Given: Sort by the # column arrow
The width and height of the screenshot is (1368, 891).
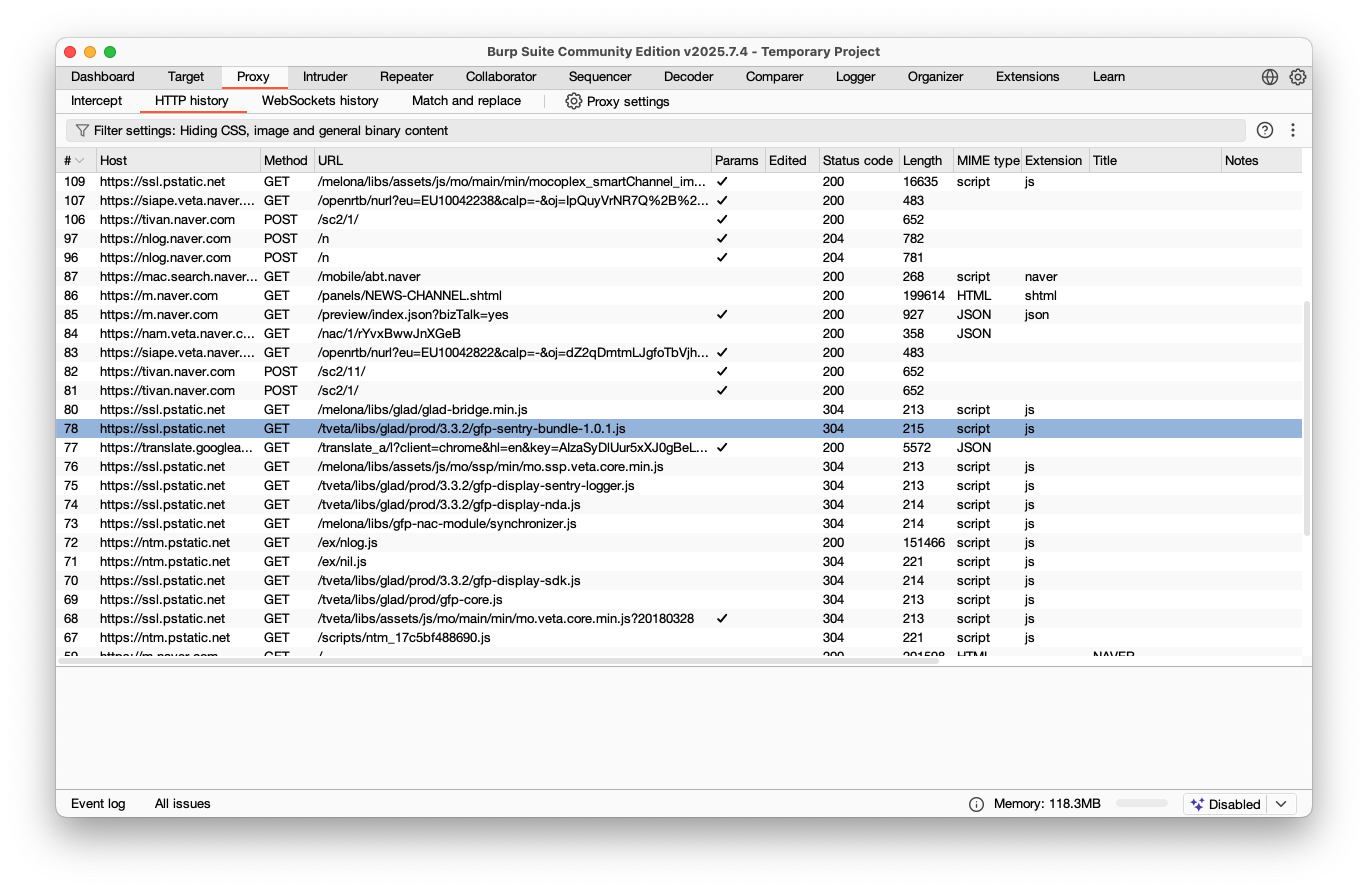Looking at the screenshot, I should [80, 161].
